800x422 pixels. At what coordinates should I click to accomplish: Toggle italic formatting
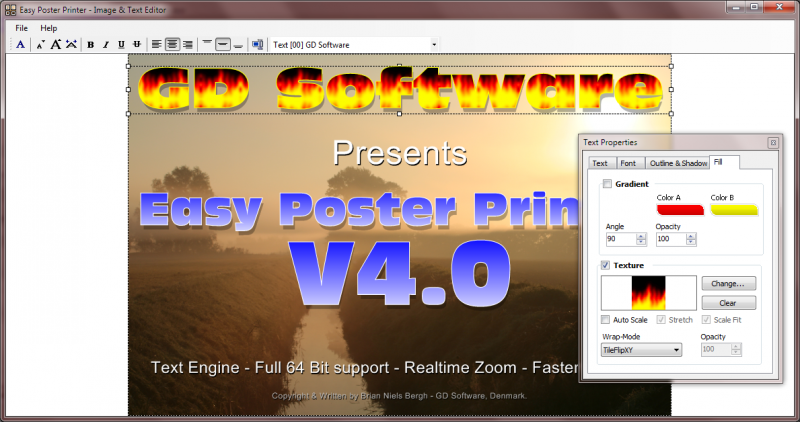(x=106, y=45)
